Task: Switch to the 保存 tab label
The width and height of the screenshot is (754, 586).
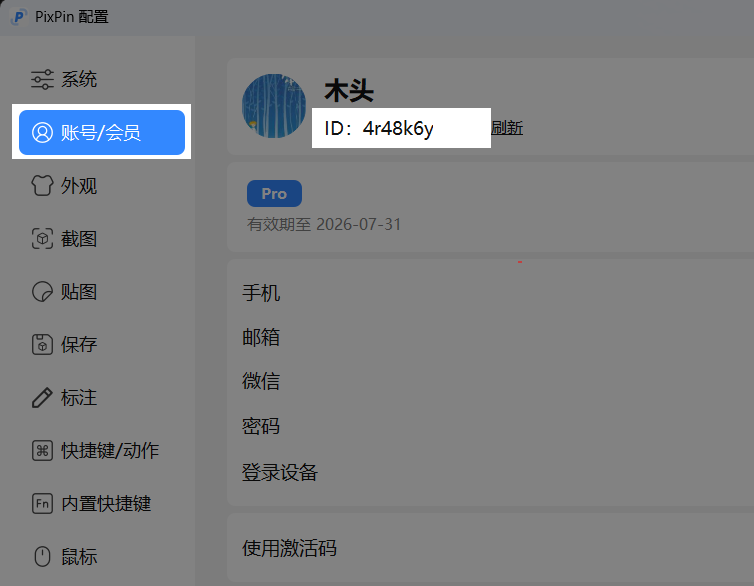Action: 79,345
